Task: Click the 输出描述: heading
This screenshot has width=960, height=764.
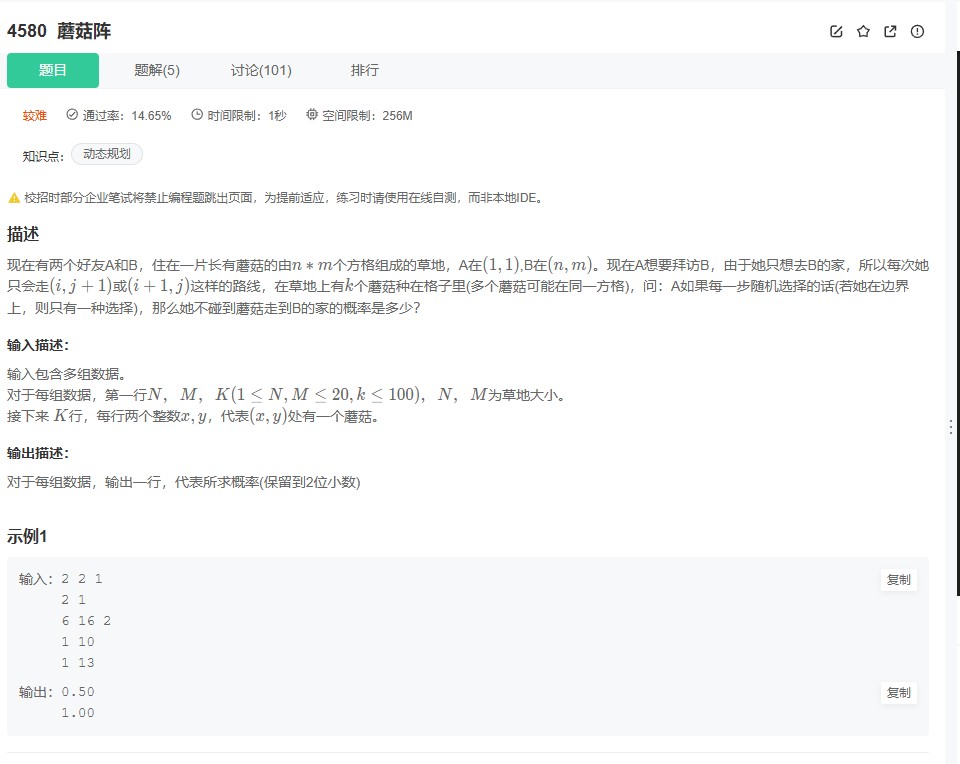Action: coord(38,453)
